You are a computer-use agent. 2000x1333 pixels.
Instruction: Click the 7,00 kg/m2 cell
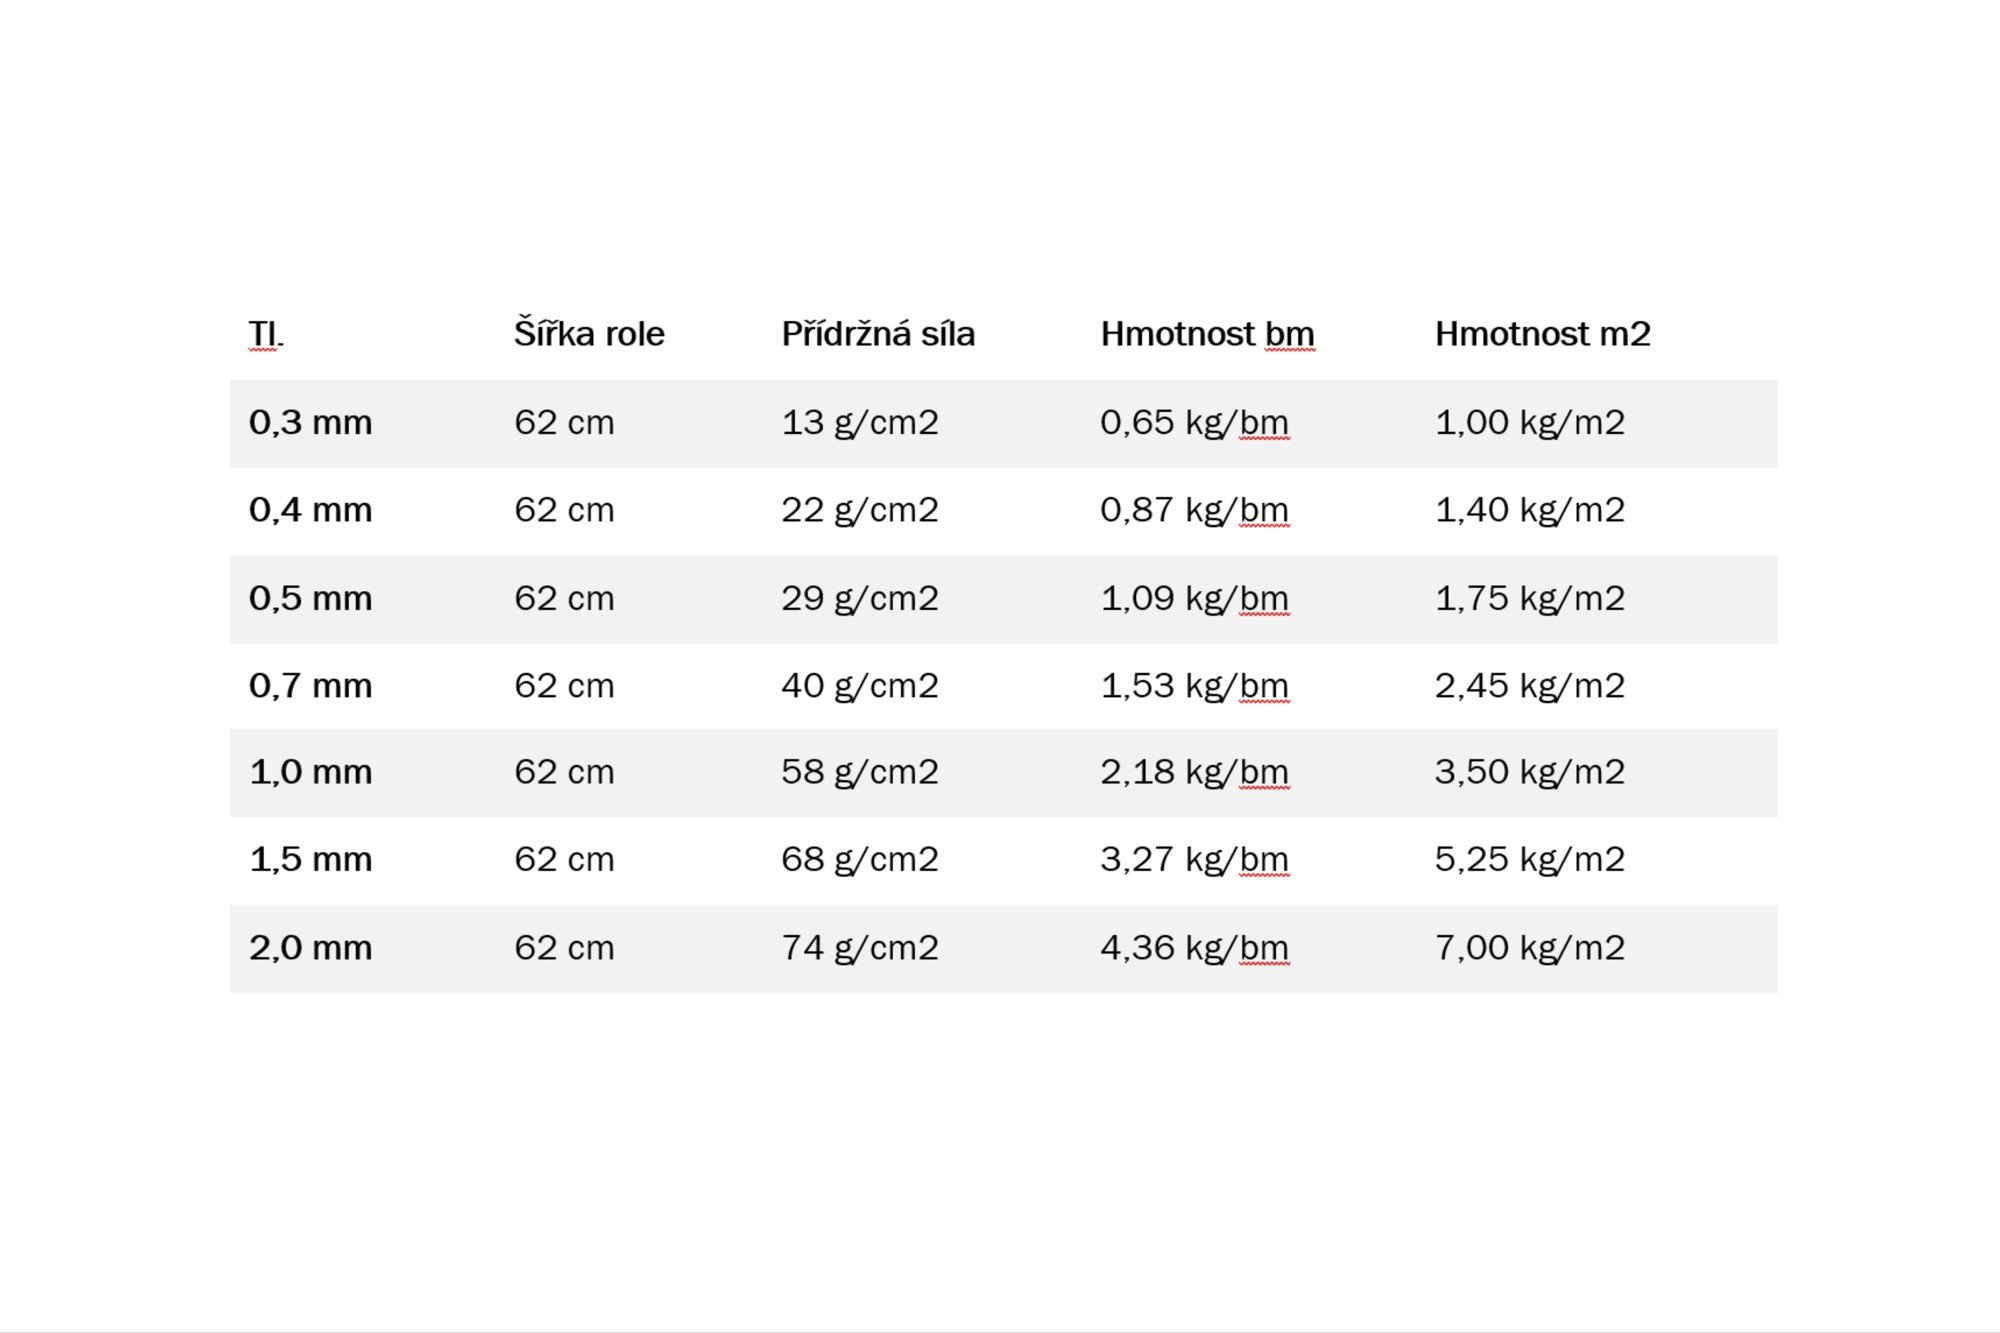point(1530,949)
